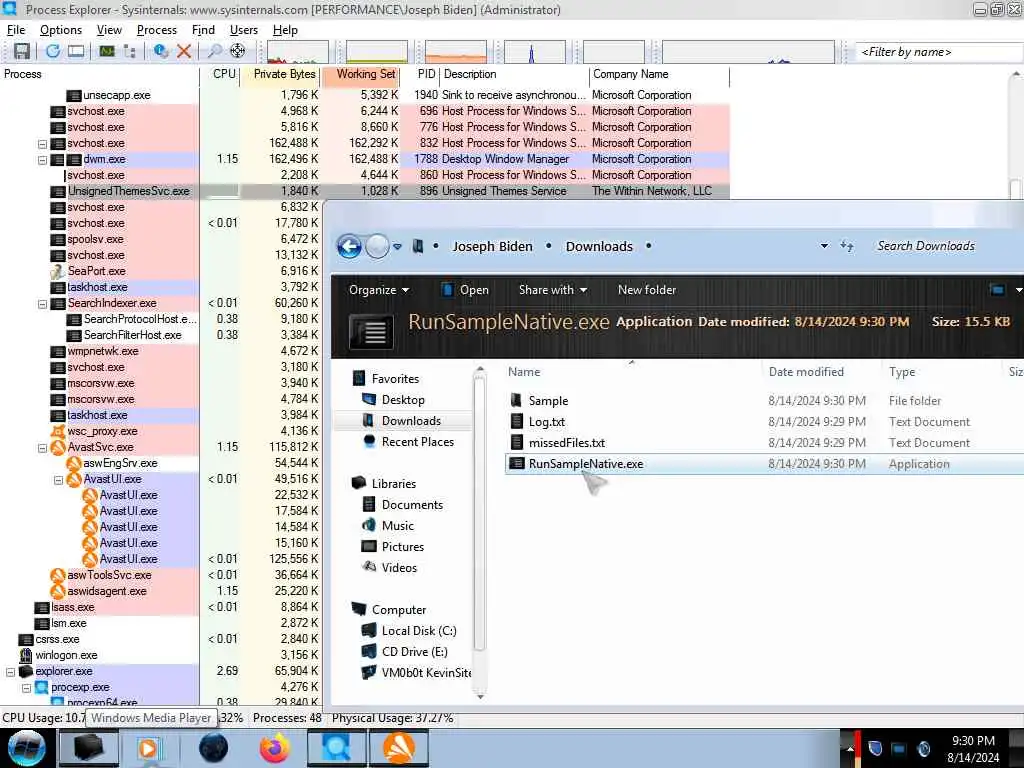
Task: Click the commit history mini graph
Action: tap(377, 52)
